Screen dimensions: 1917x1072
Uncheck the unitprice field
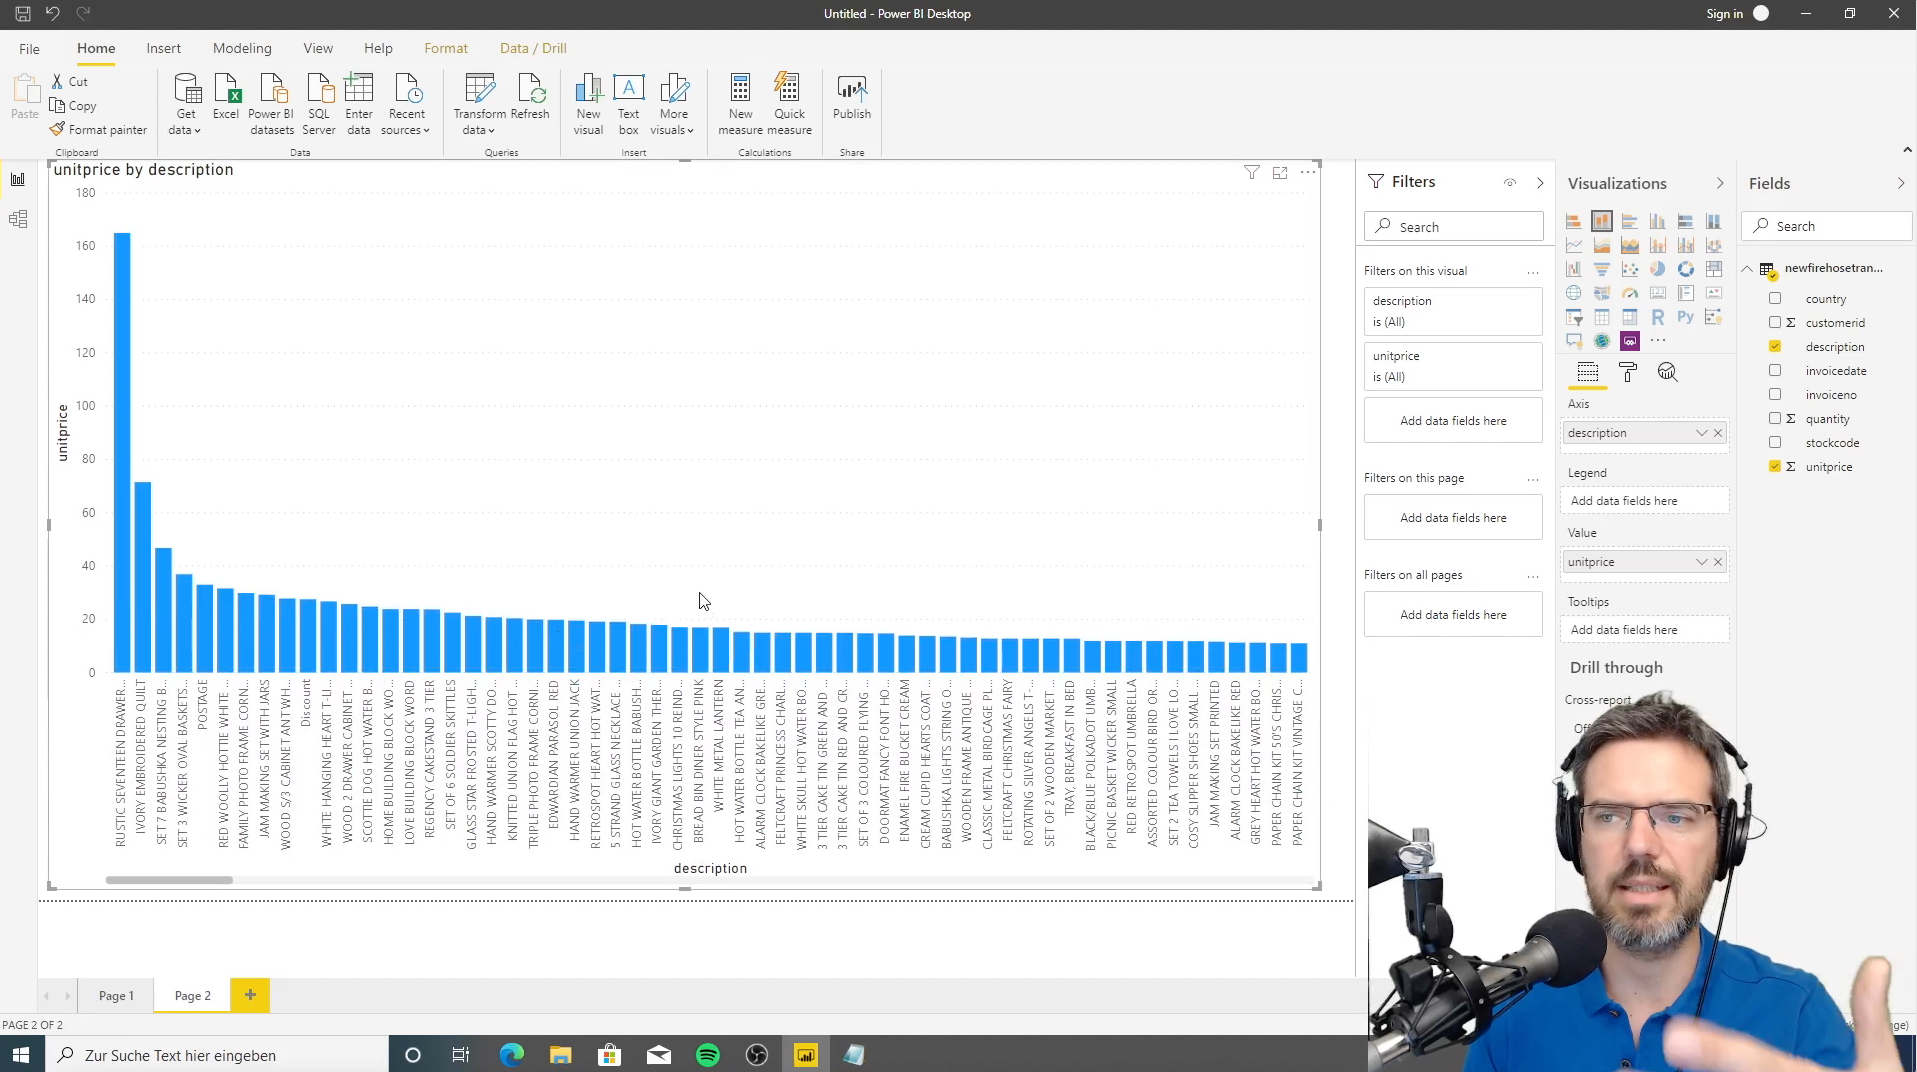[x=1775, y=466]
